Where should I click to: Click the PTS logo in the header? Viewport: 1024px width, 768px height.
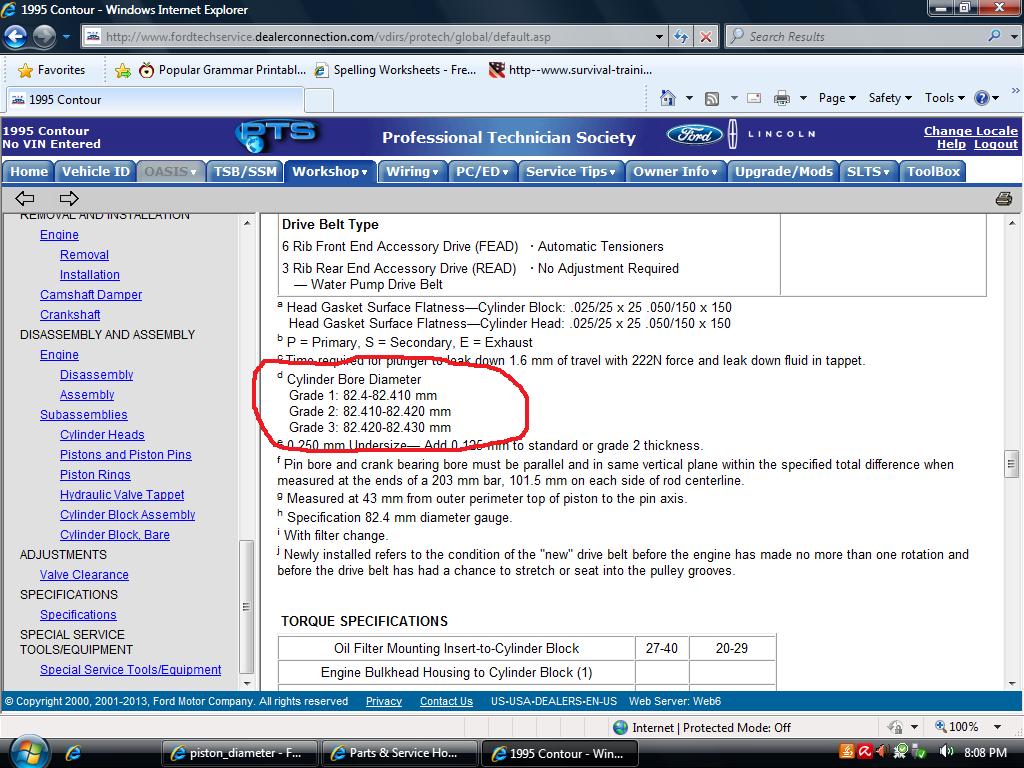(x=277, y=136)
